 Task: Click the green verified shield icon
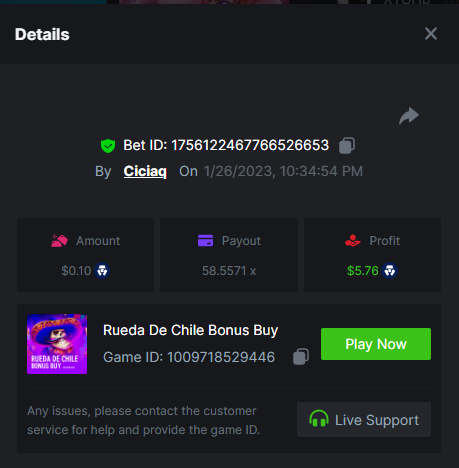tap(108, 146)
